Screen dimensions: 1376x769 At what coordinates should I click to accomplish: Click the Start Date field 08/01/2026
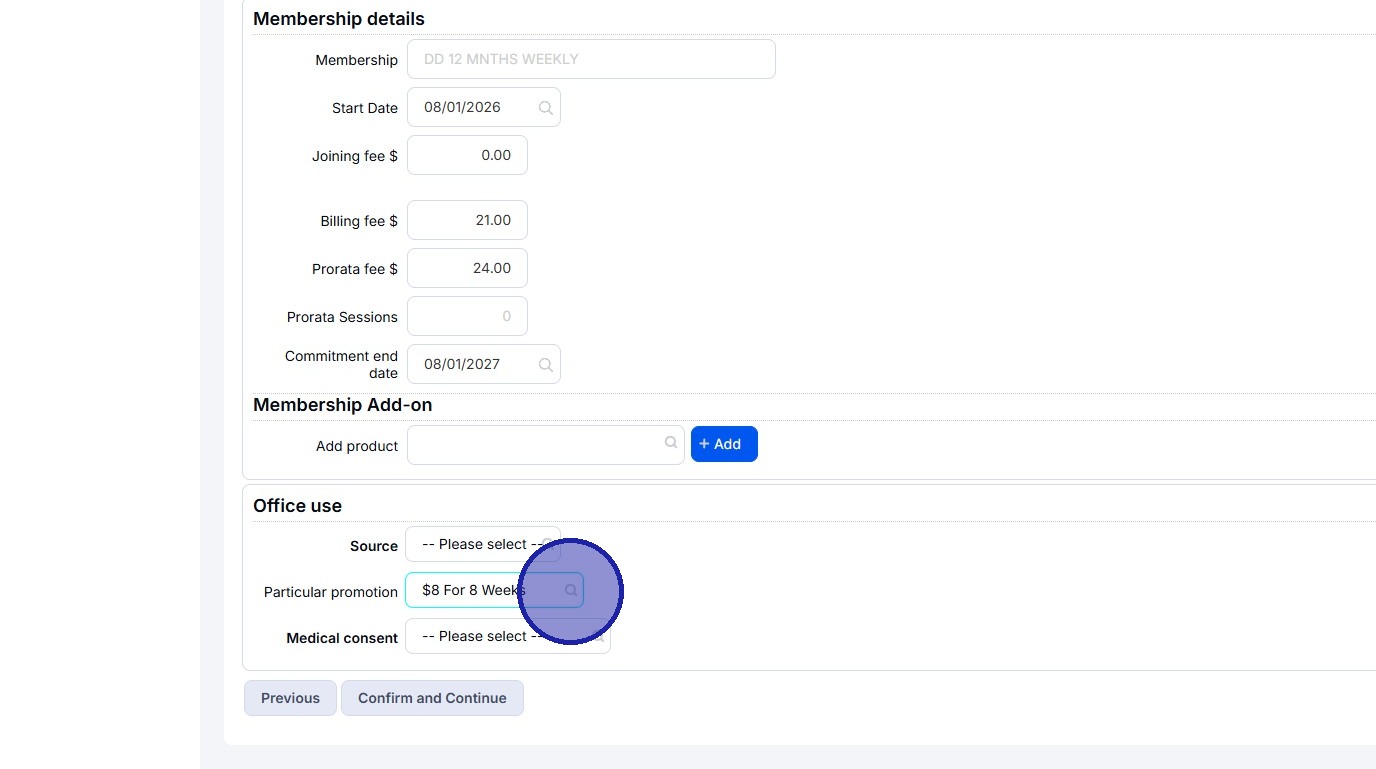pos(484,107)
